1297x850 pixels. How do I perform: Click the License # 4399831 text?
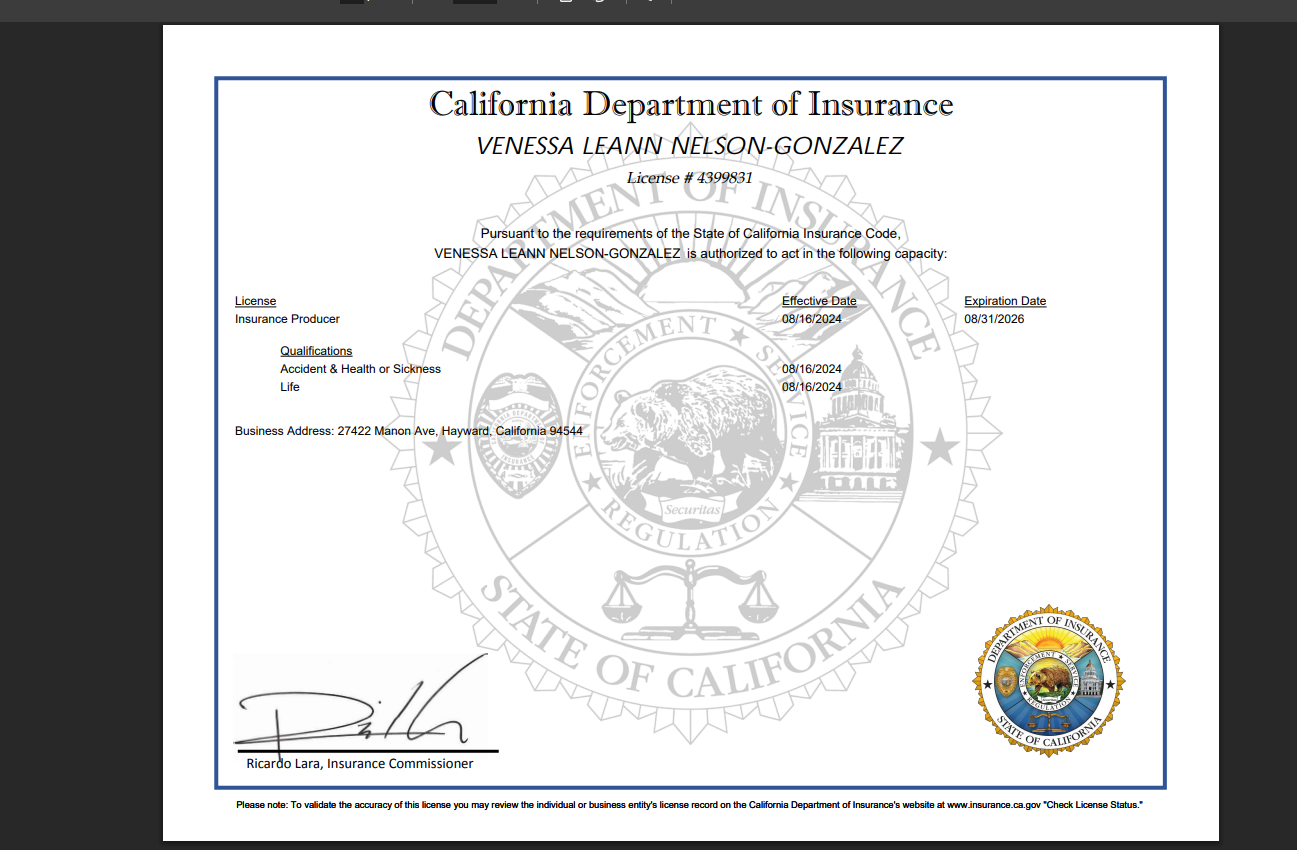tap(689, 178)
